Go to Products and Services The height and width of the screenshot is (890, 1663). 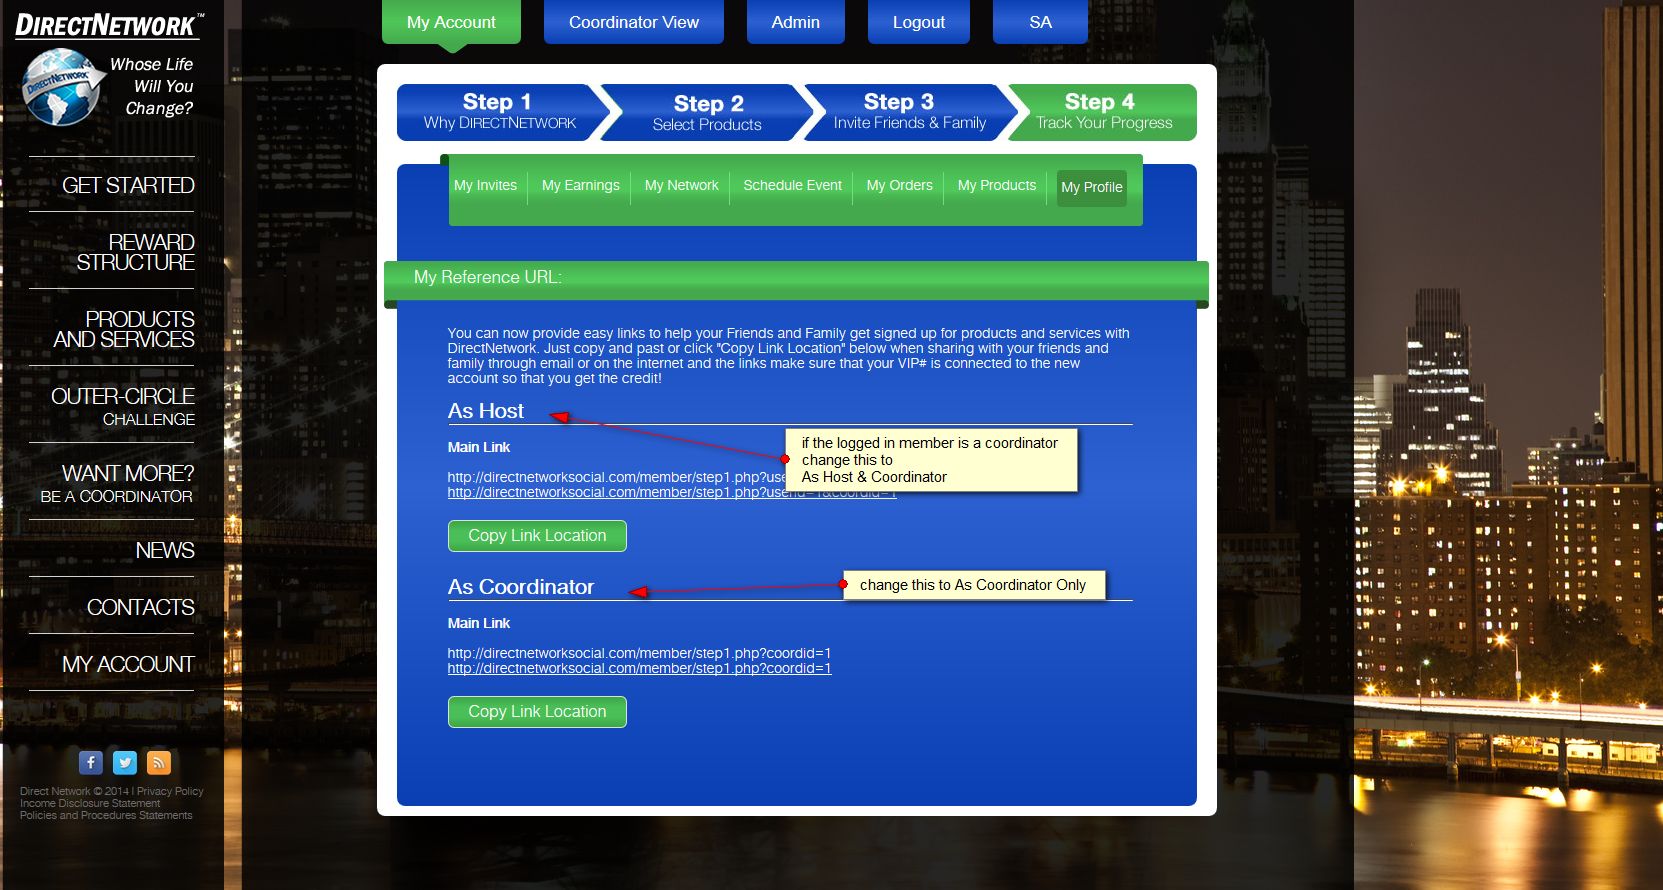point(124,329)
